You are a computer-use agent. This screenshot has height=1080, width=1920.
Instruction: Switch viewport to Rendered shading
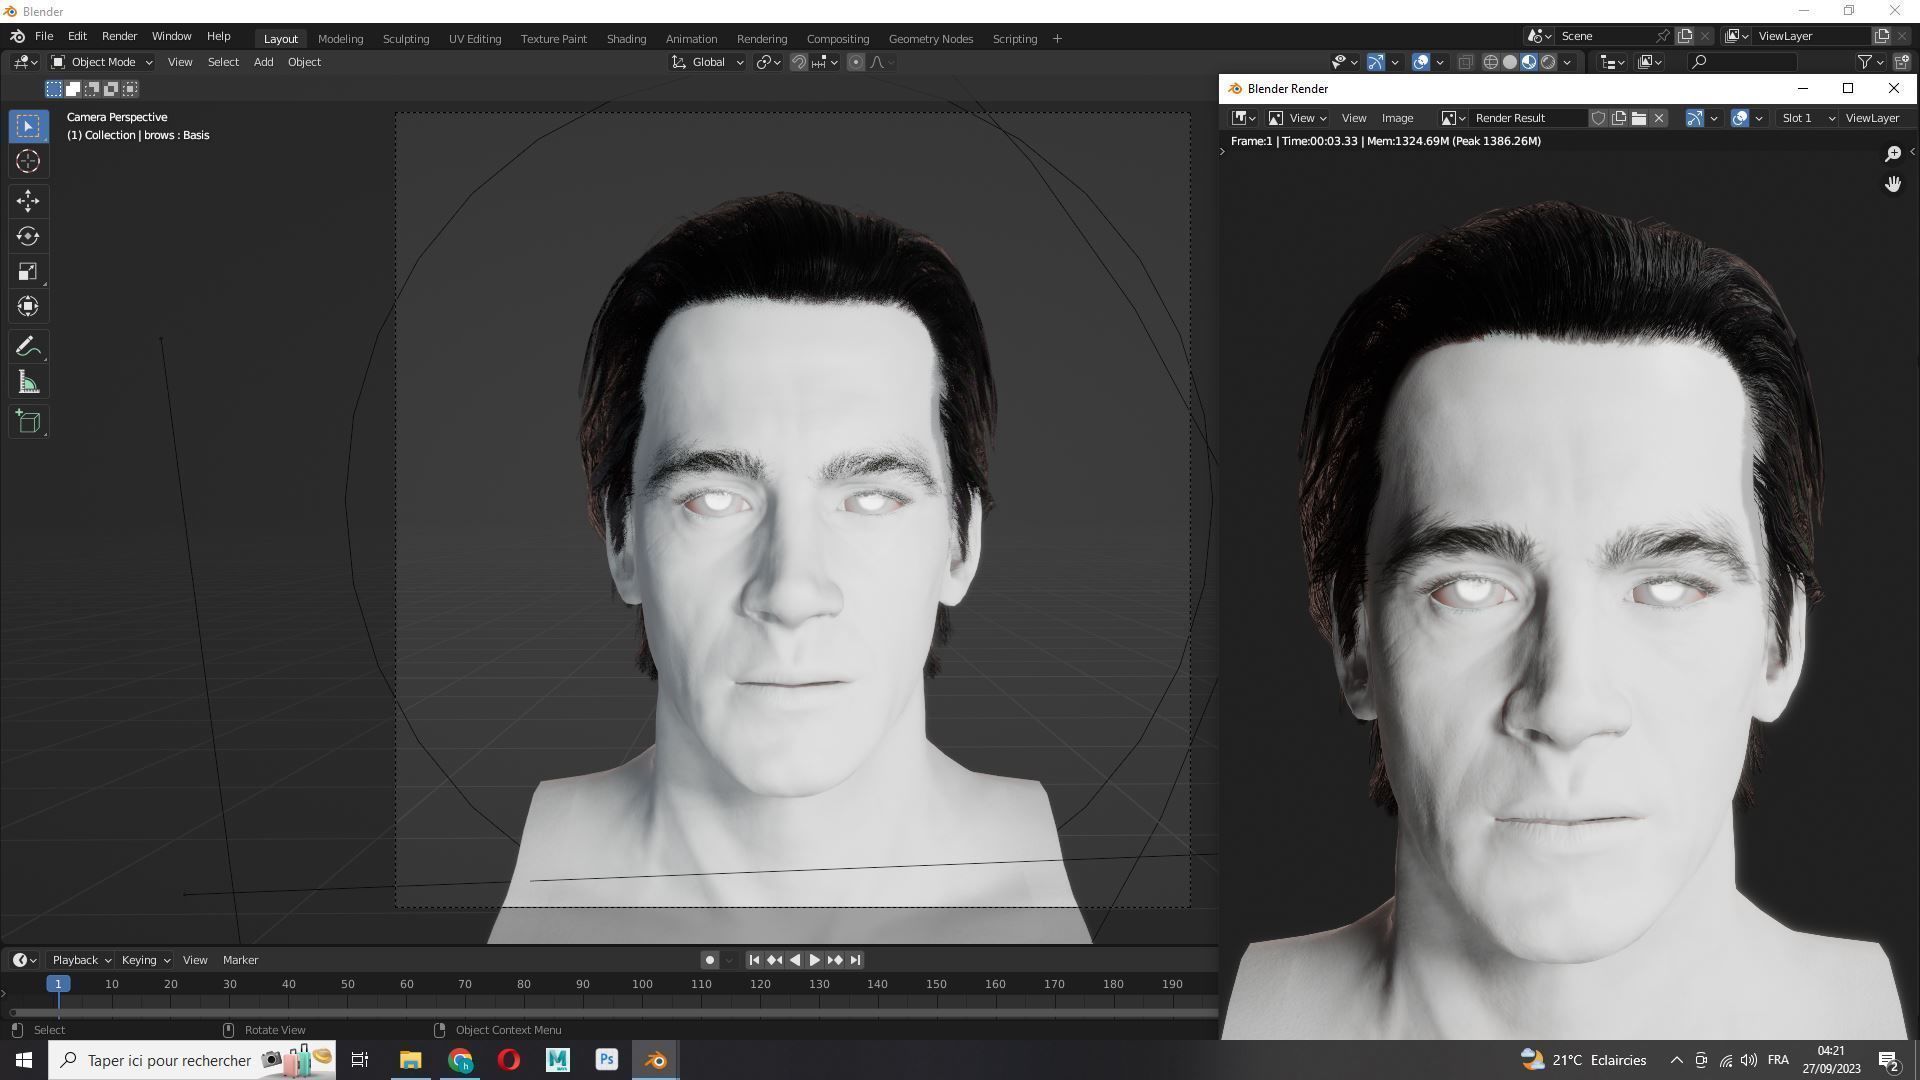(x=1548, y=62)
